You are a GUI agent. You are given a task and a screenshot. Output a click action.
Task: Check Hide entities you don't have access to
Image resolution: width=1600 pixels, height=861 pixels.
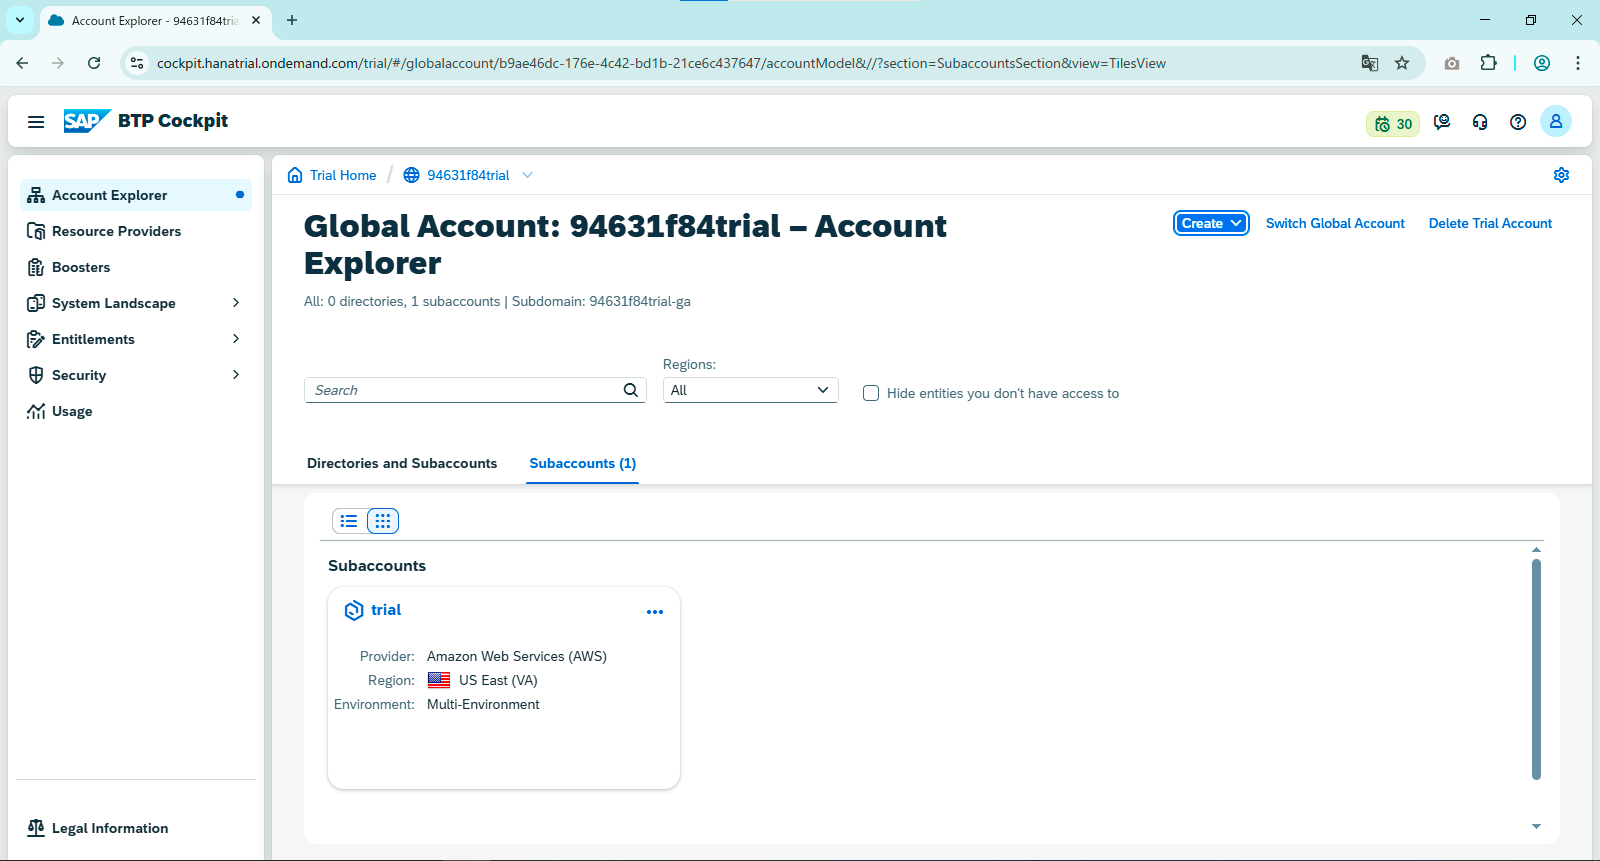[x=871, y=393]
